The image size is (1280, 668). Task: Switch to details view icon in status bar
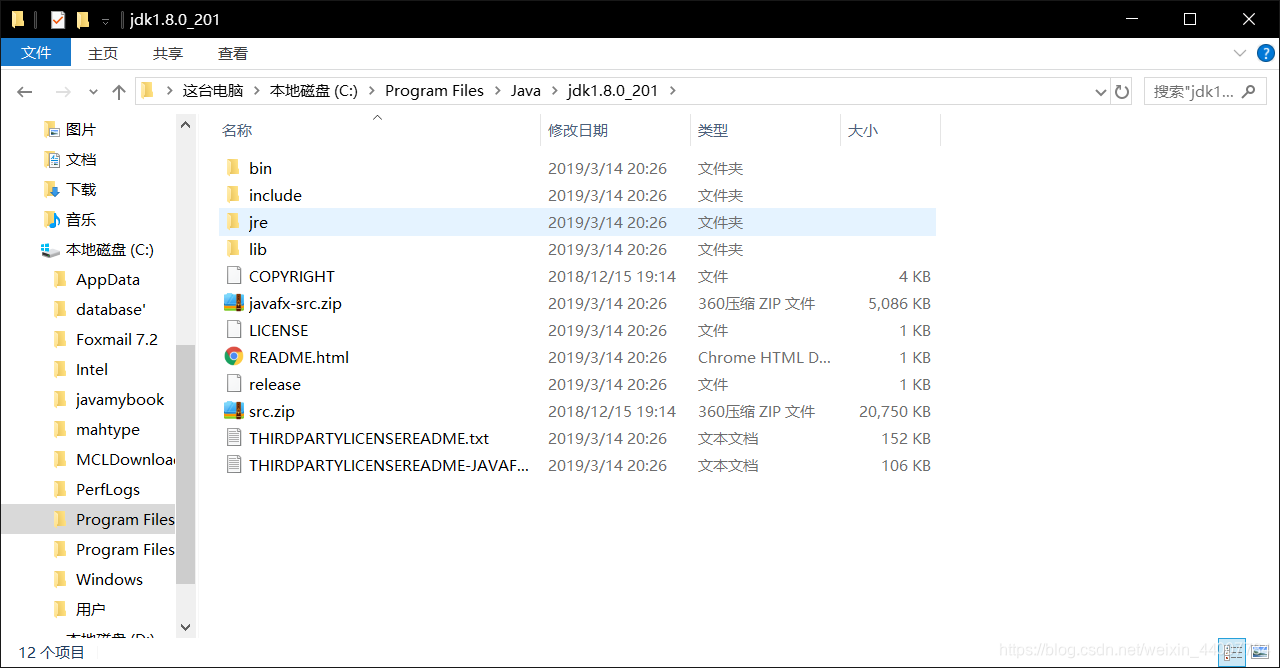(x=1232, y=652)
